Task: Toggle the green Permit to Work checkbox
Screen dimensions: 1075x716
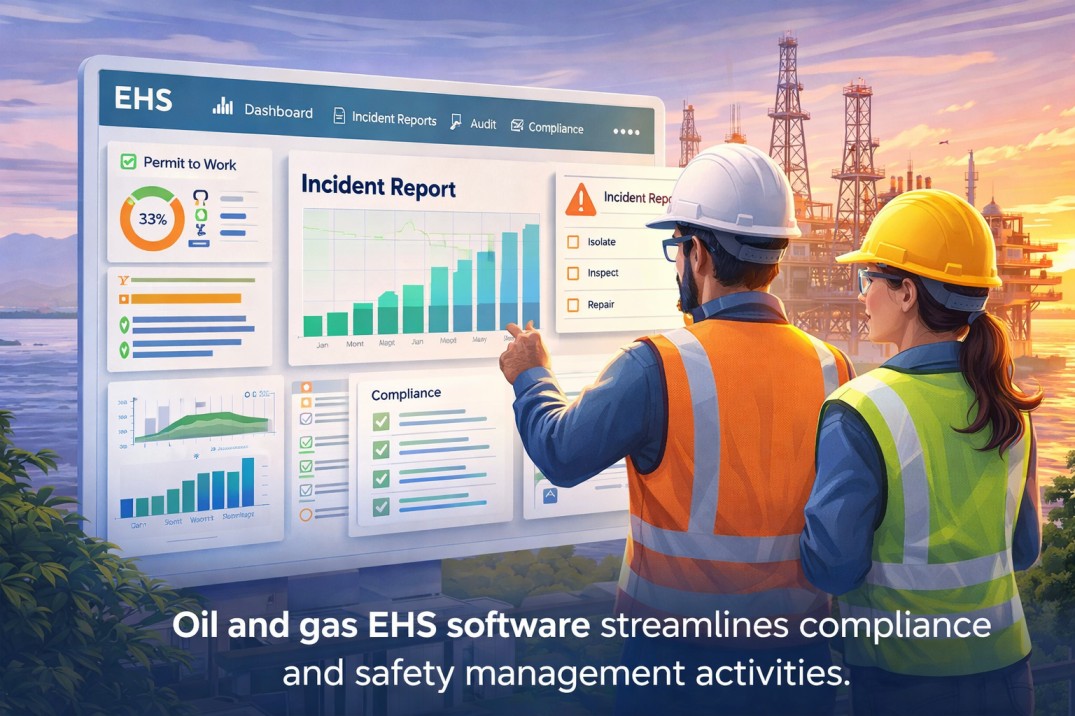Action: [x=128, y=161]
